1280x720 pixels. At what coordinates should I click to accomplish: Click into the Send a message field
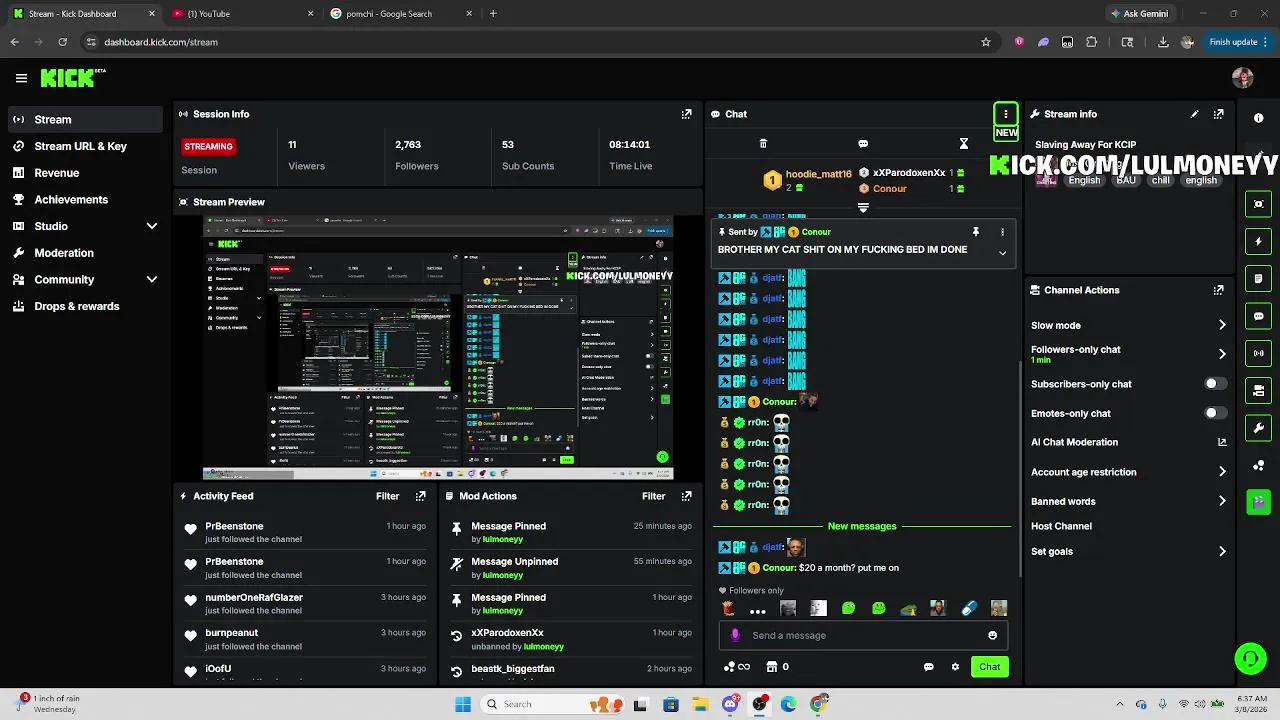[x=865, y=635]
